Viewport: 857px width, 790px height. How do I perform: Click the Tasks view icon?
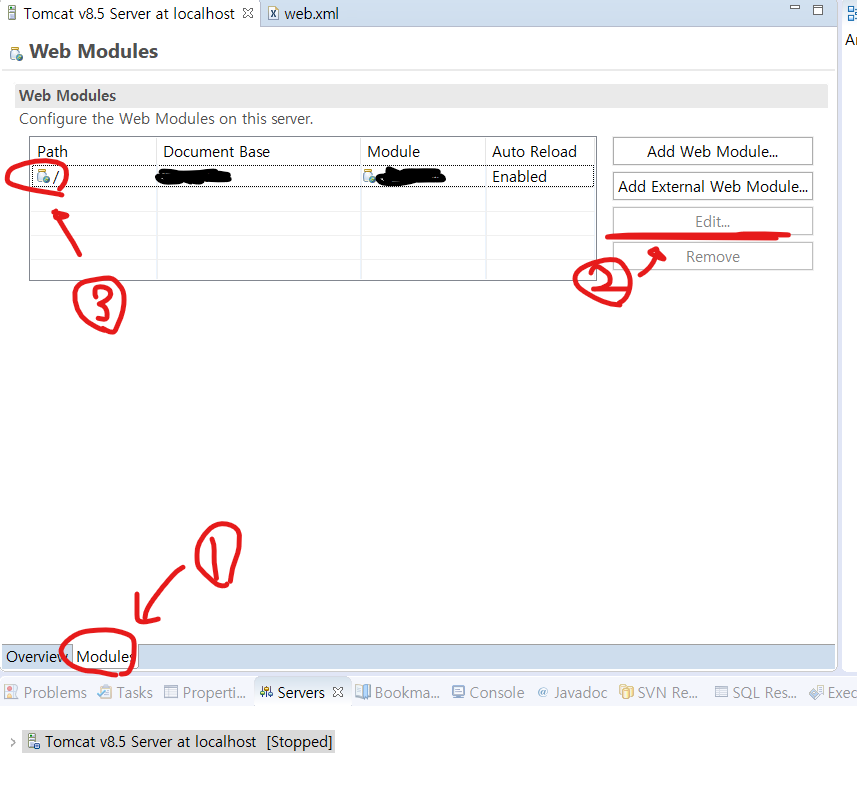pos(105,692)
